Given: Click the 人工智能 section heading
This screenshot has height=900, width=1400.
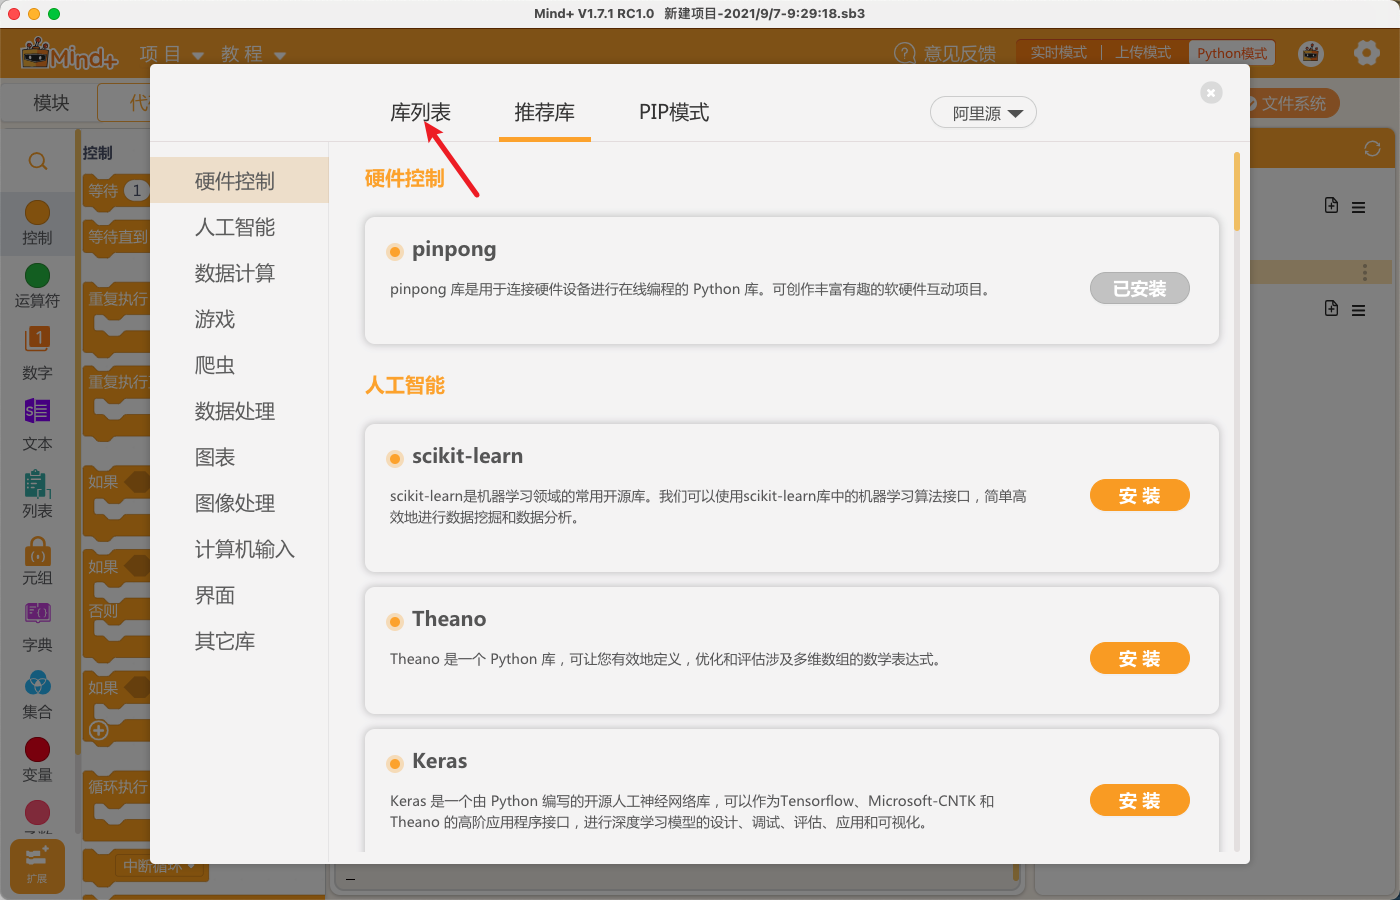Looking at the screenshot, I should [x=404, y=386].
